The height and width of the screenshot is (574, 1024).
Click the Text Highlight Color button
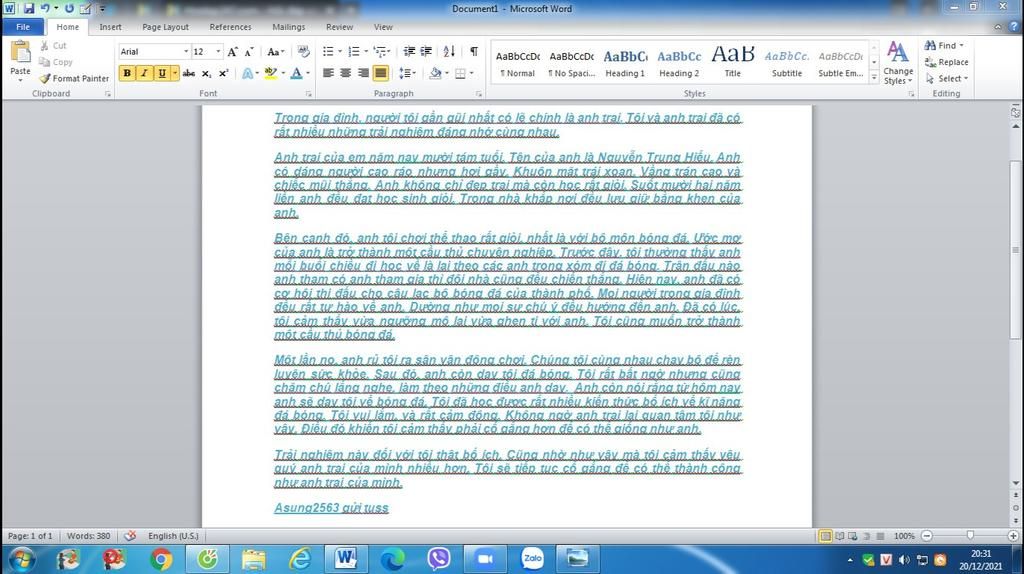pyautogui.click(x=270, y=73)
